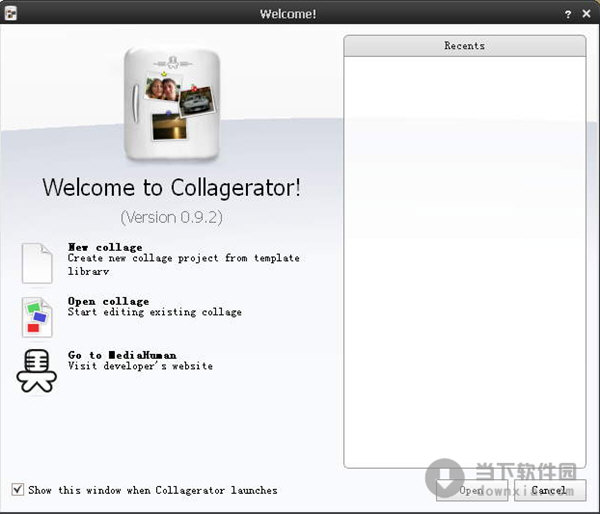Click the Open collage colored-photos icon
Image resolution: width=600 pixels, height=514 pixels.
[x=37, y=317]
